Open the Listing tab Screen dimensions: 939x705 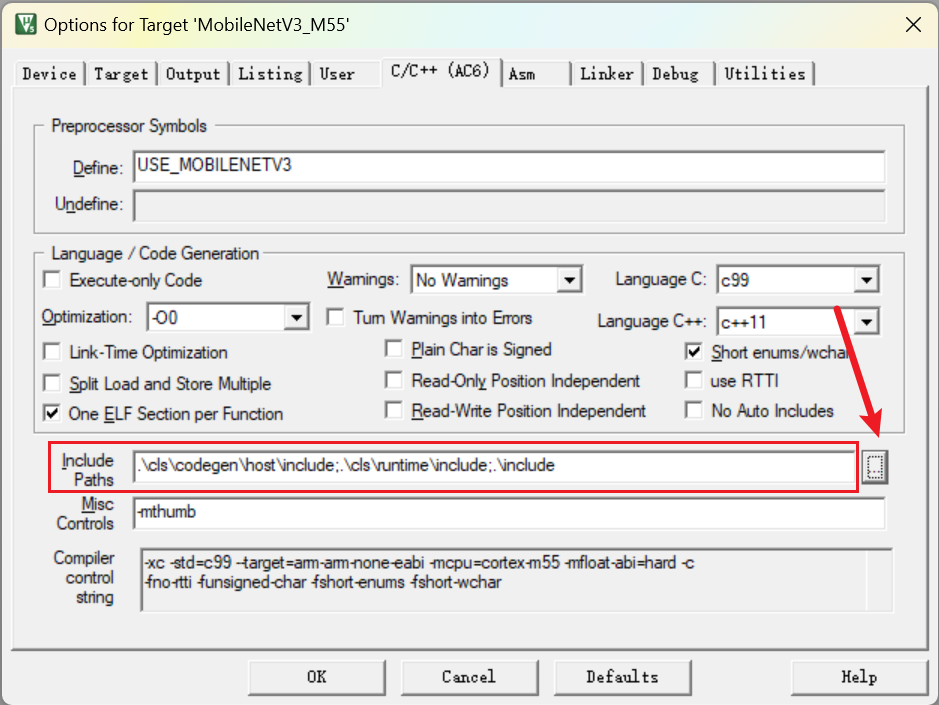pos(270,74)
